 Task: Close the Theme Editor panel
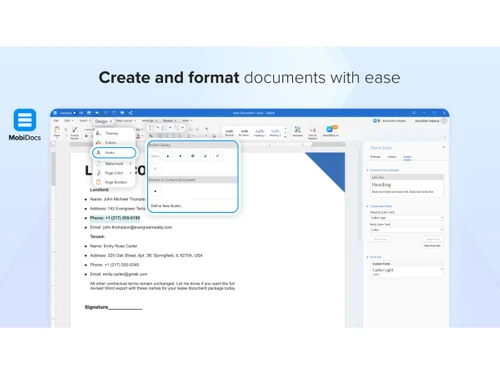pyautogui.click(x=443, y=147)
